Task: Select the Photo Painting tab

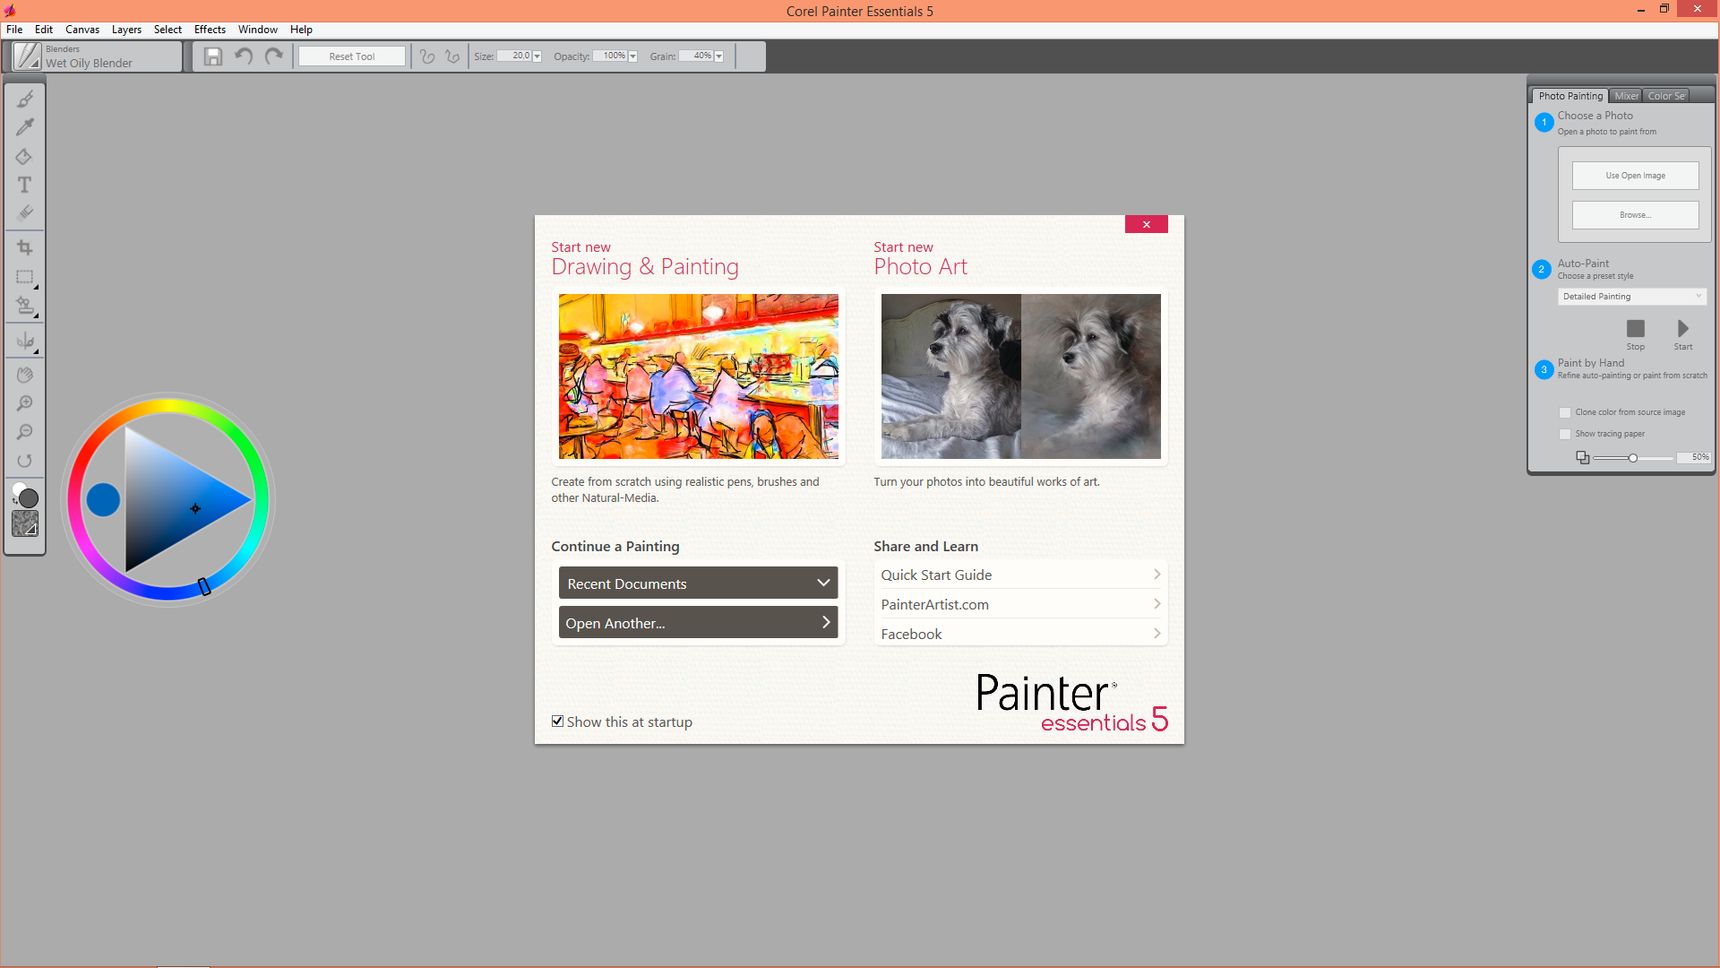Action: pyautogui.click(x=1570, y=96)
